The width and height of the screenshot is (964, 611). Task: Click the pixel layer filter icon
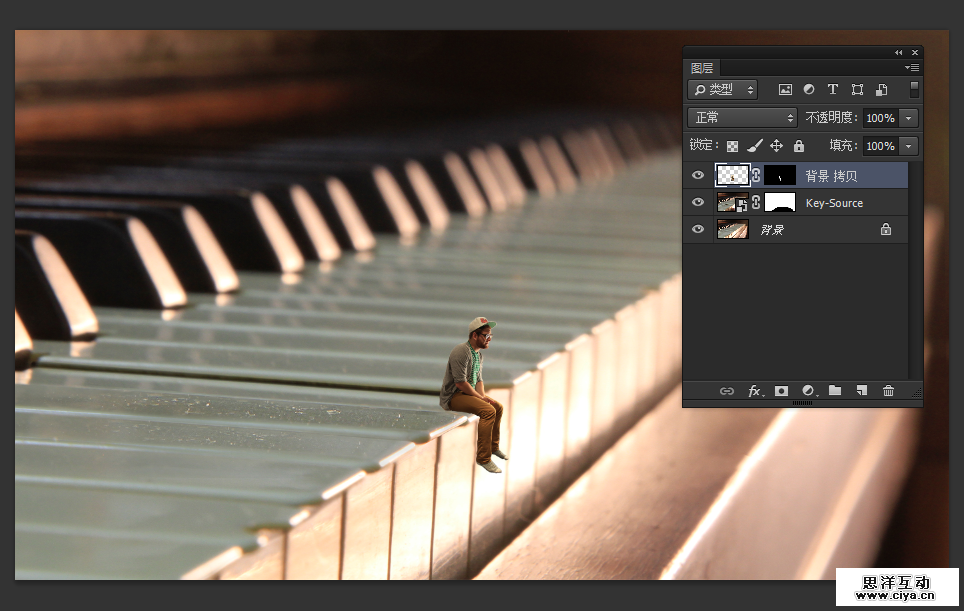coord(785,90)
